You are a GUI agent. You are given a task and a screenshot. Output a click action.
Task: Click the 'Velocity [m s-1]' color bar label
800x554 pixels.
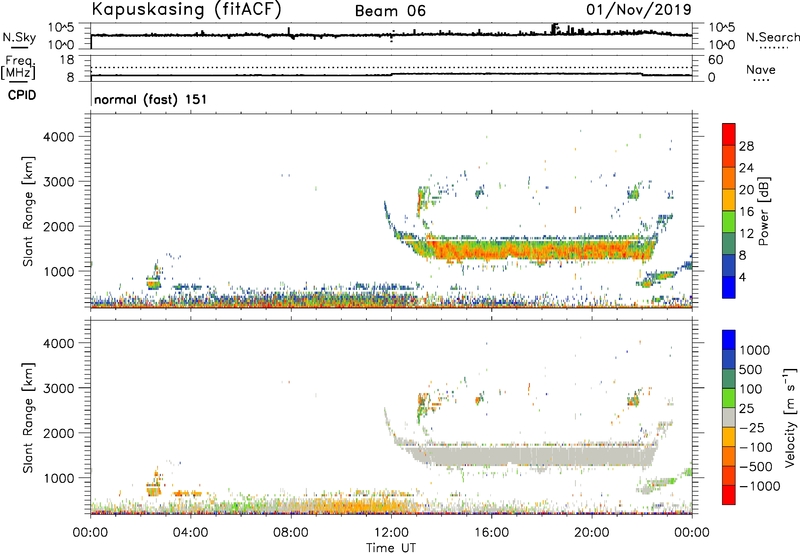click(x=790, y=417)
